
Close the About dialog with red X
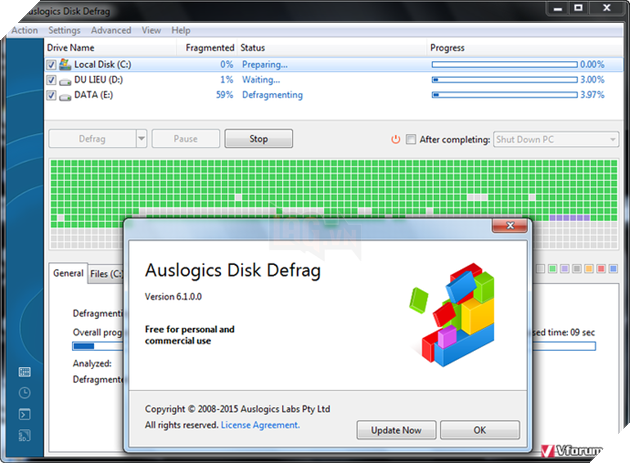click(x=510, y=225)
